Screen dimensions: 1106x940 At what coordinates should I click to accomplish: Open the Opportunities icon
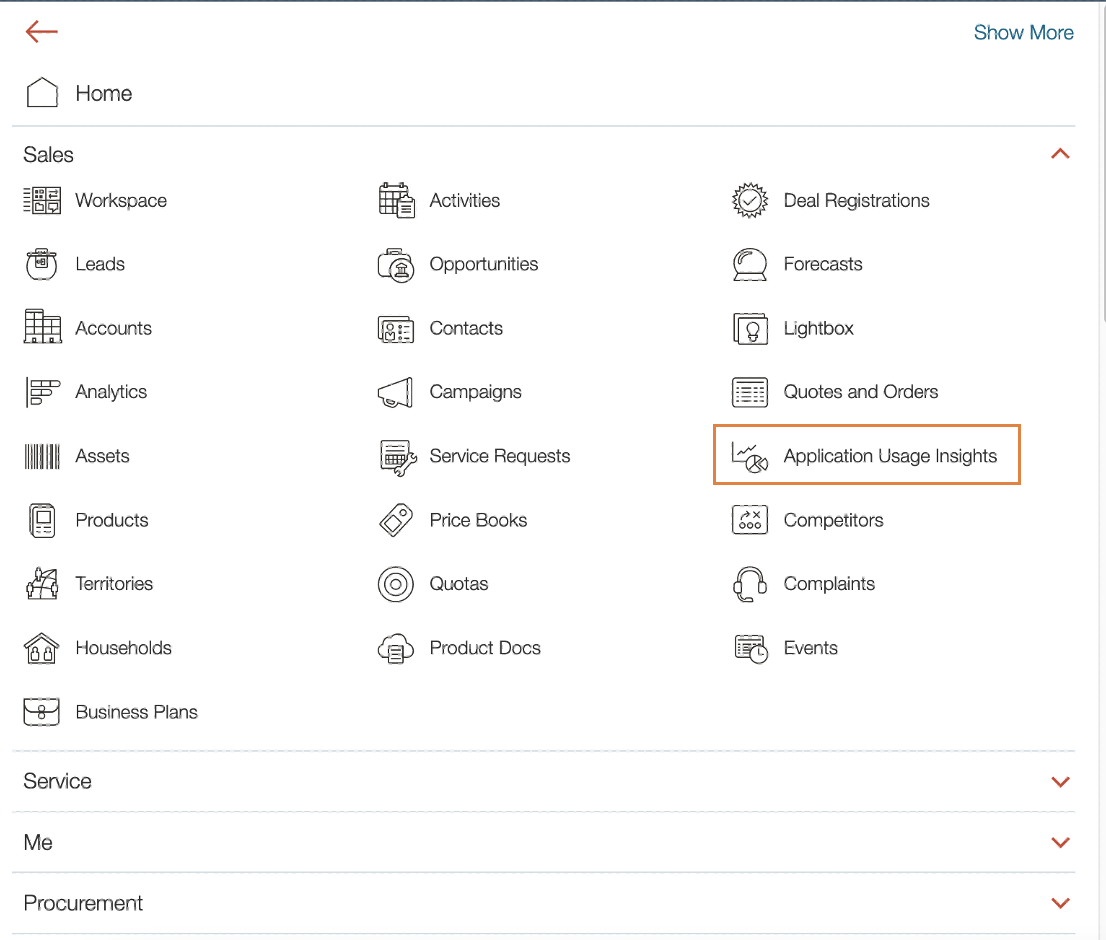tap(396, 264)
